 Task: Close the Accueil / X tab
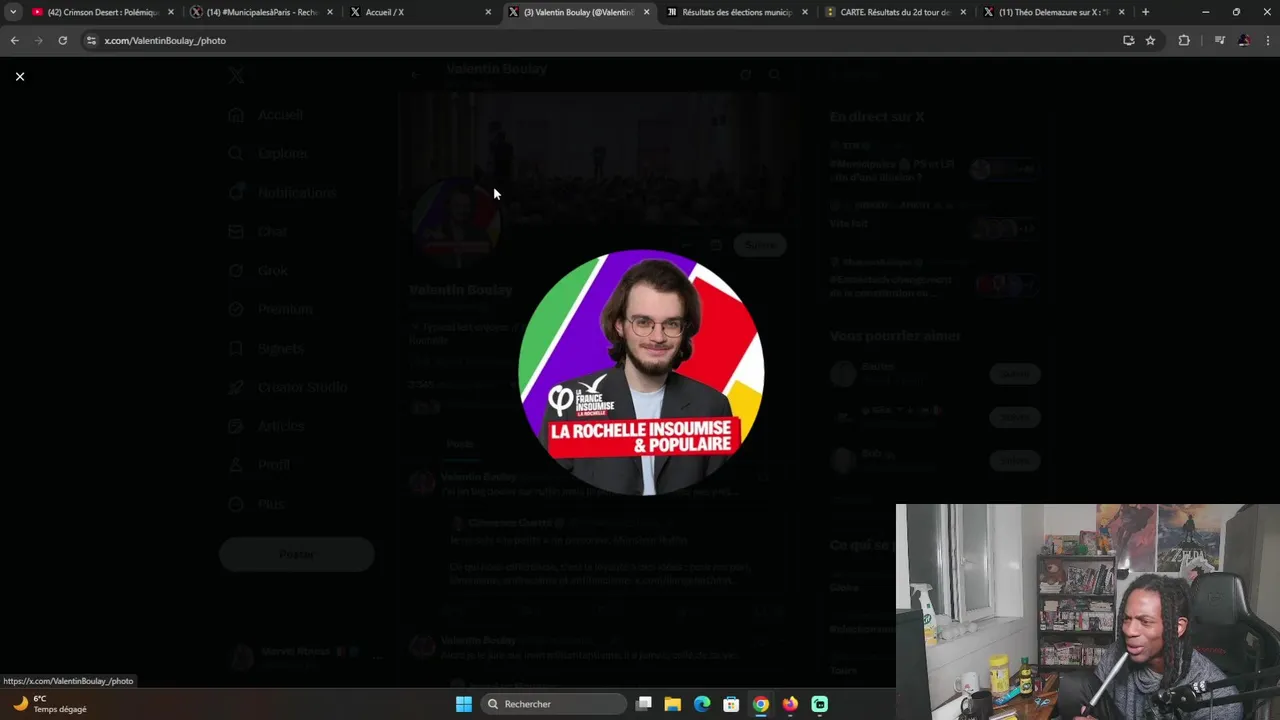tap(488, 12)
